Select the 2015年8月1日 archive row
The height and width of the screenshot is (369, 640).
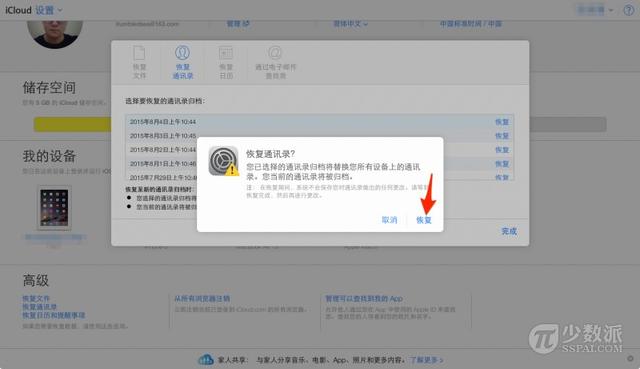(320, 164)
